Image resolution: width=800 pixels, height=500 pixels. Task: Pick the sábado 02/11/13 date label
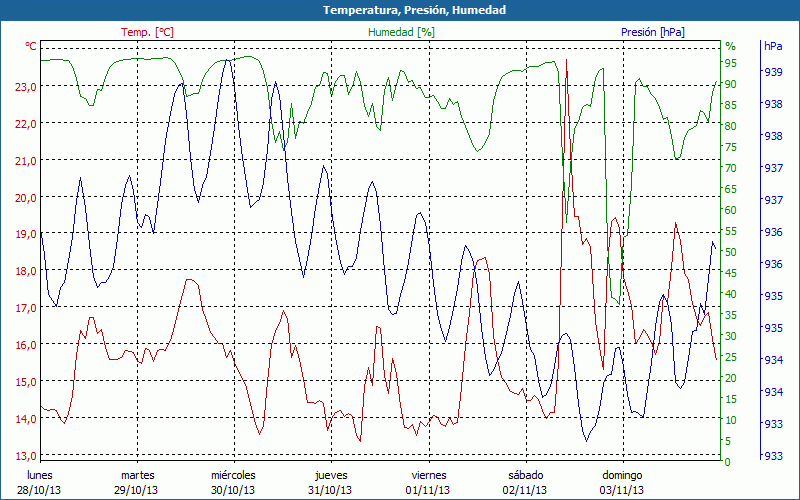[525, 482]
